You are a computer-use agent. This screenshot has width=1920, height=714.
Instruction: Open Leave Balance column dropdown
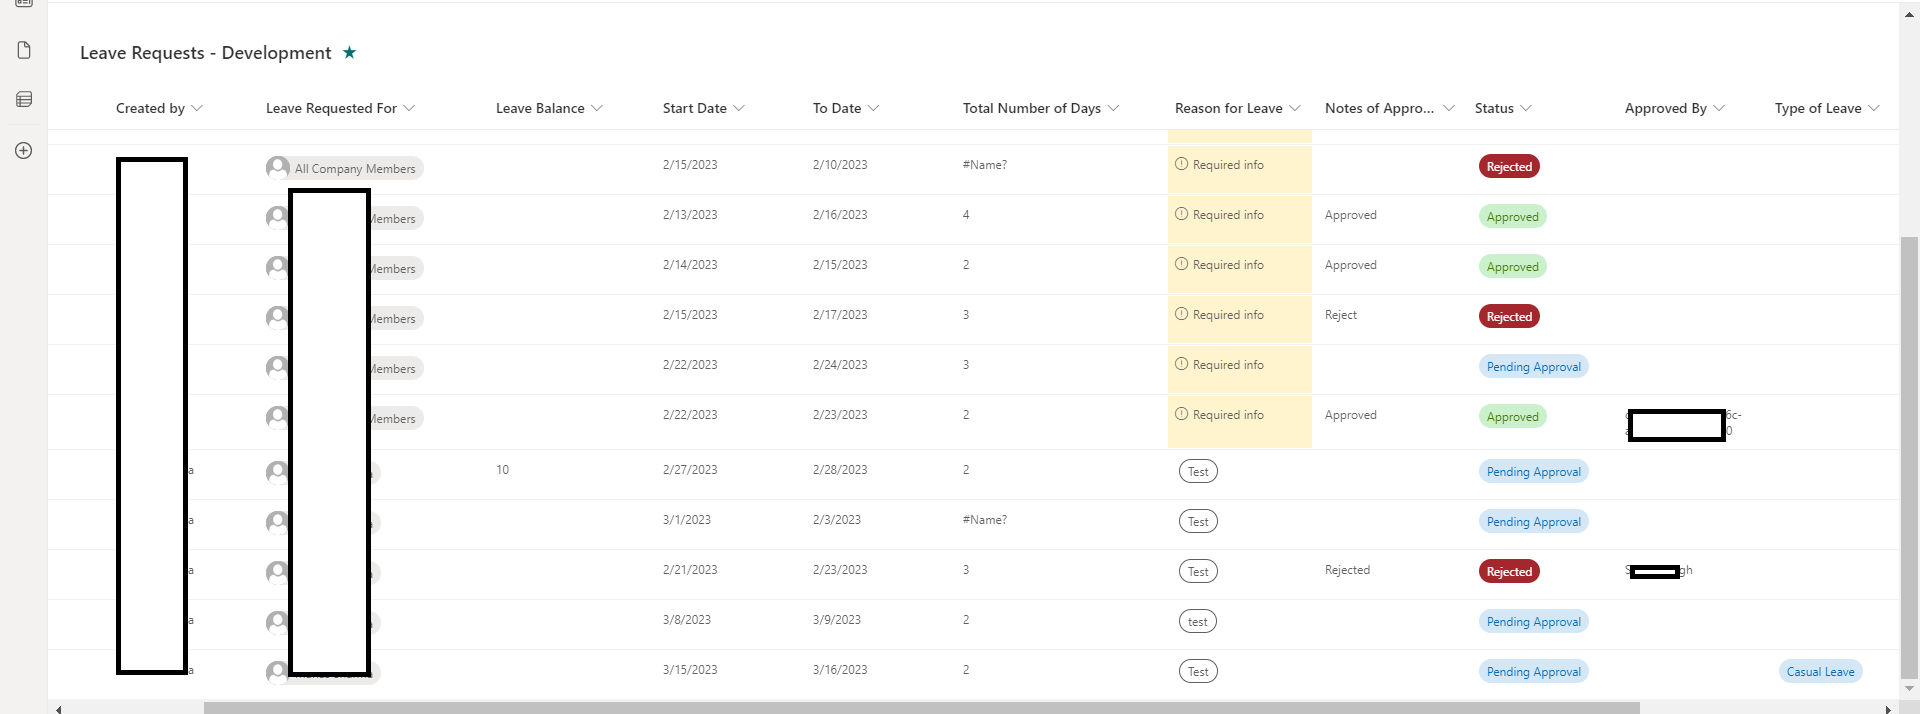pyautogui.click(x=597, y=108)
